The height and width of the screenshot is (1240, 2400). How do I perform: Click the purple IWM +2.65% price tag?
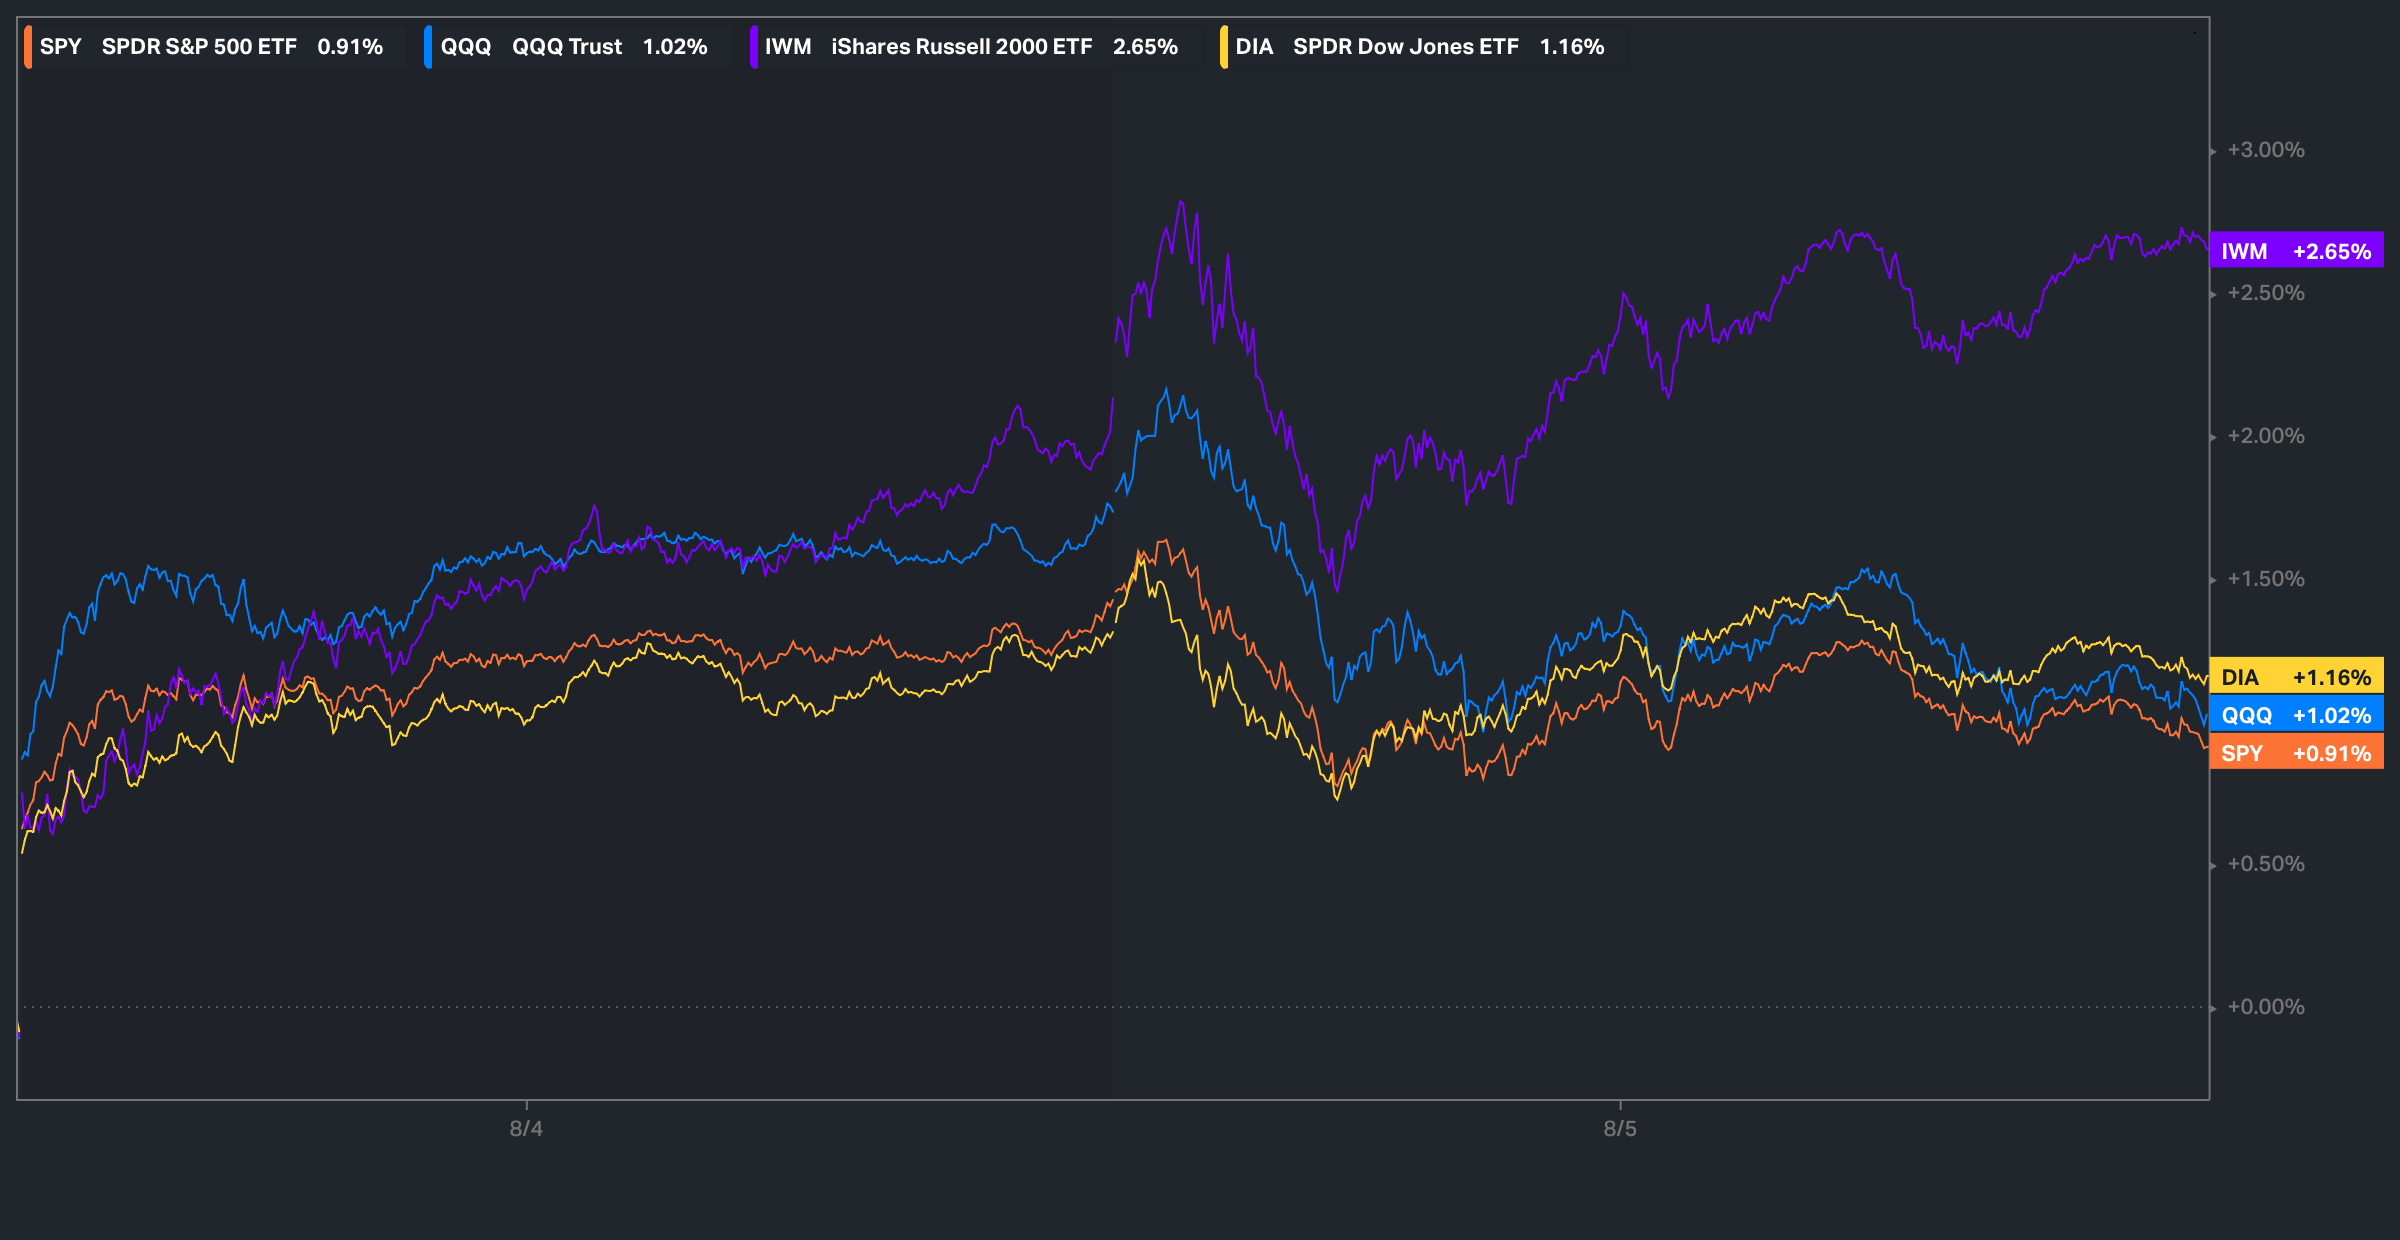2296,251
